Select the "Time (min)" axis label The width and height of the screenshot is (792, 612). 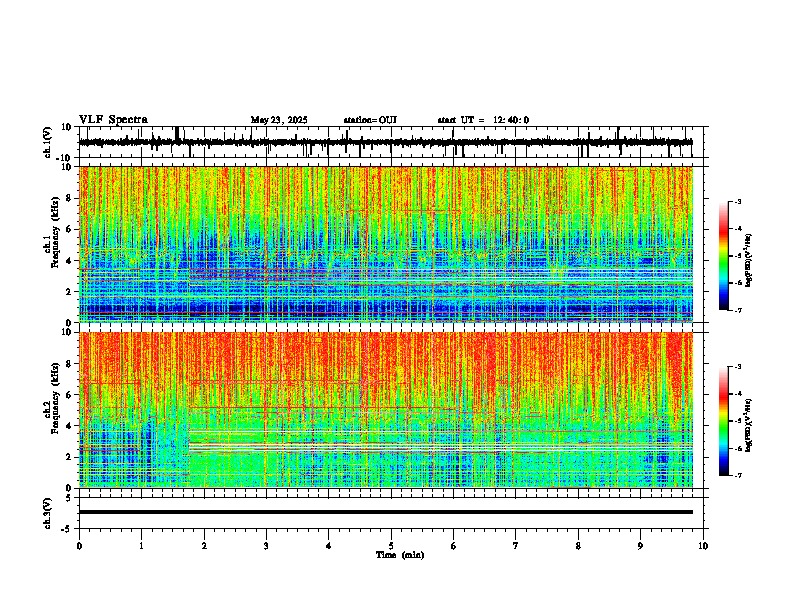[x=400, y=555]
